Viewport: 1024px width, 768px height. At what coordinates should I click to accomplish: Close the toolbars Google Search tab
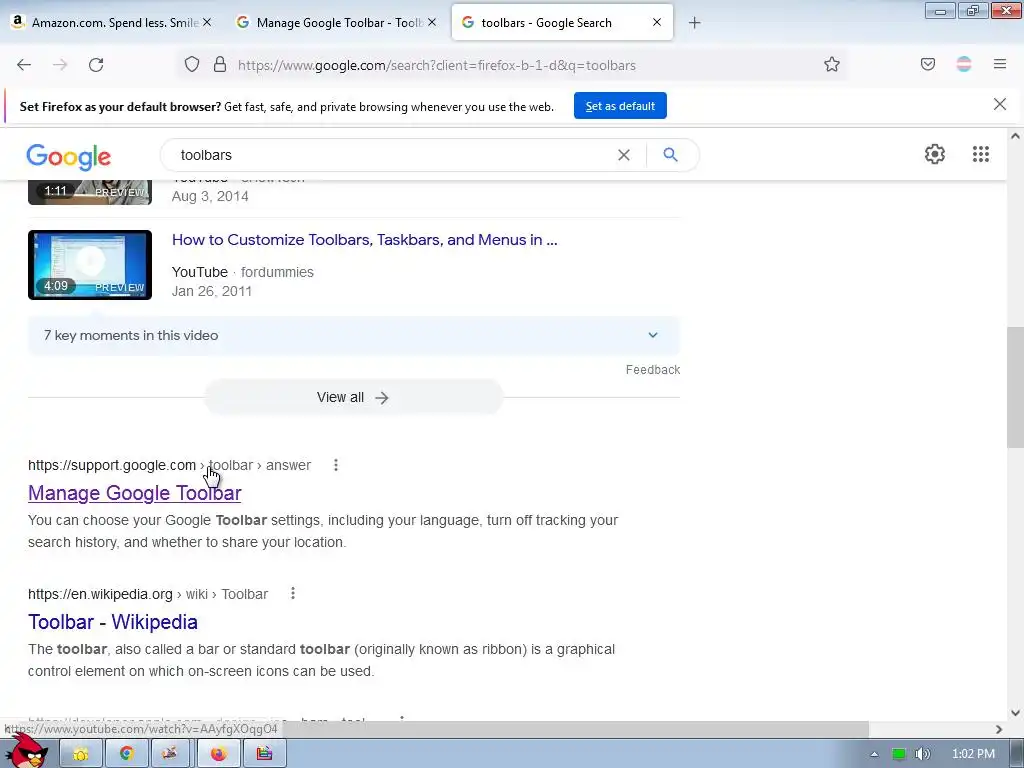[x=657, y=22]
